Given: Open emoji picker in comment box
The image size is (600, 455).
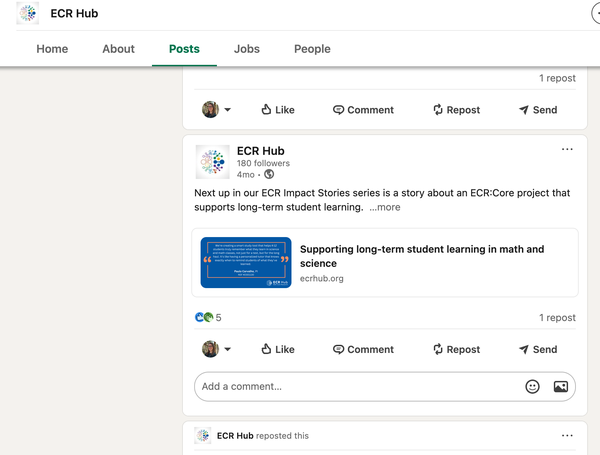Looking at the screenshot, I should (x=533, y=386).
